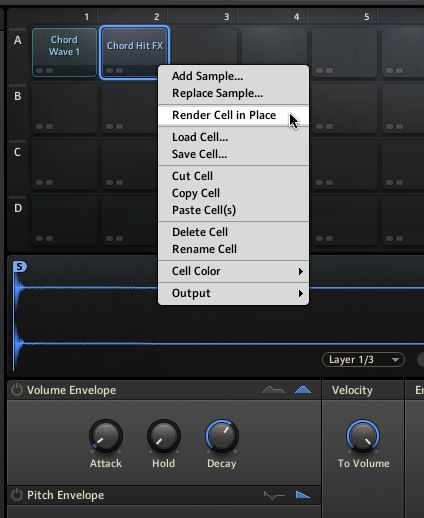Select the blue Pitch Envelope ramp icon
Screen dimensions: 424x518
point(303,495)
